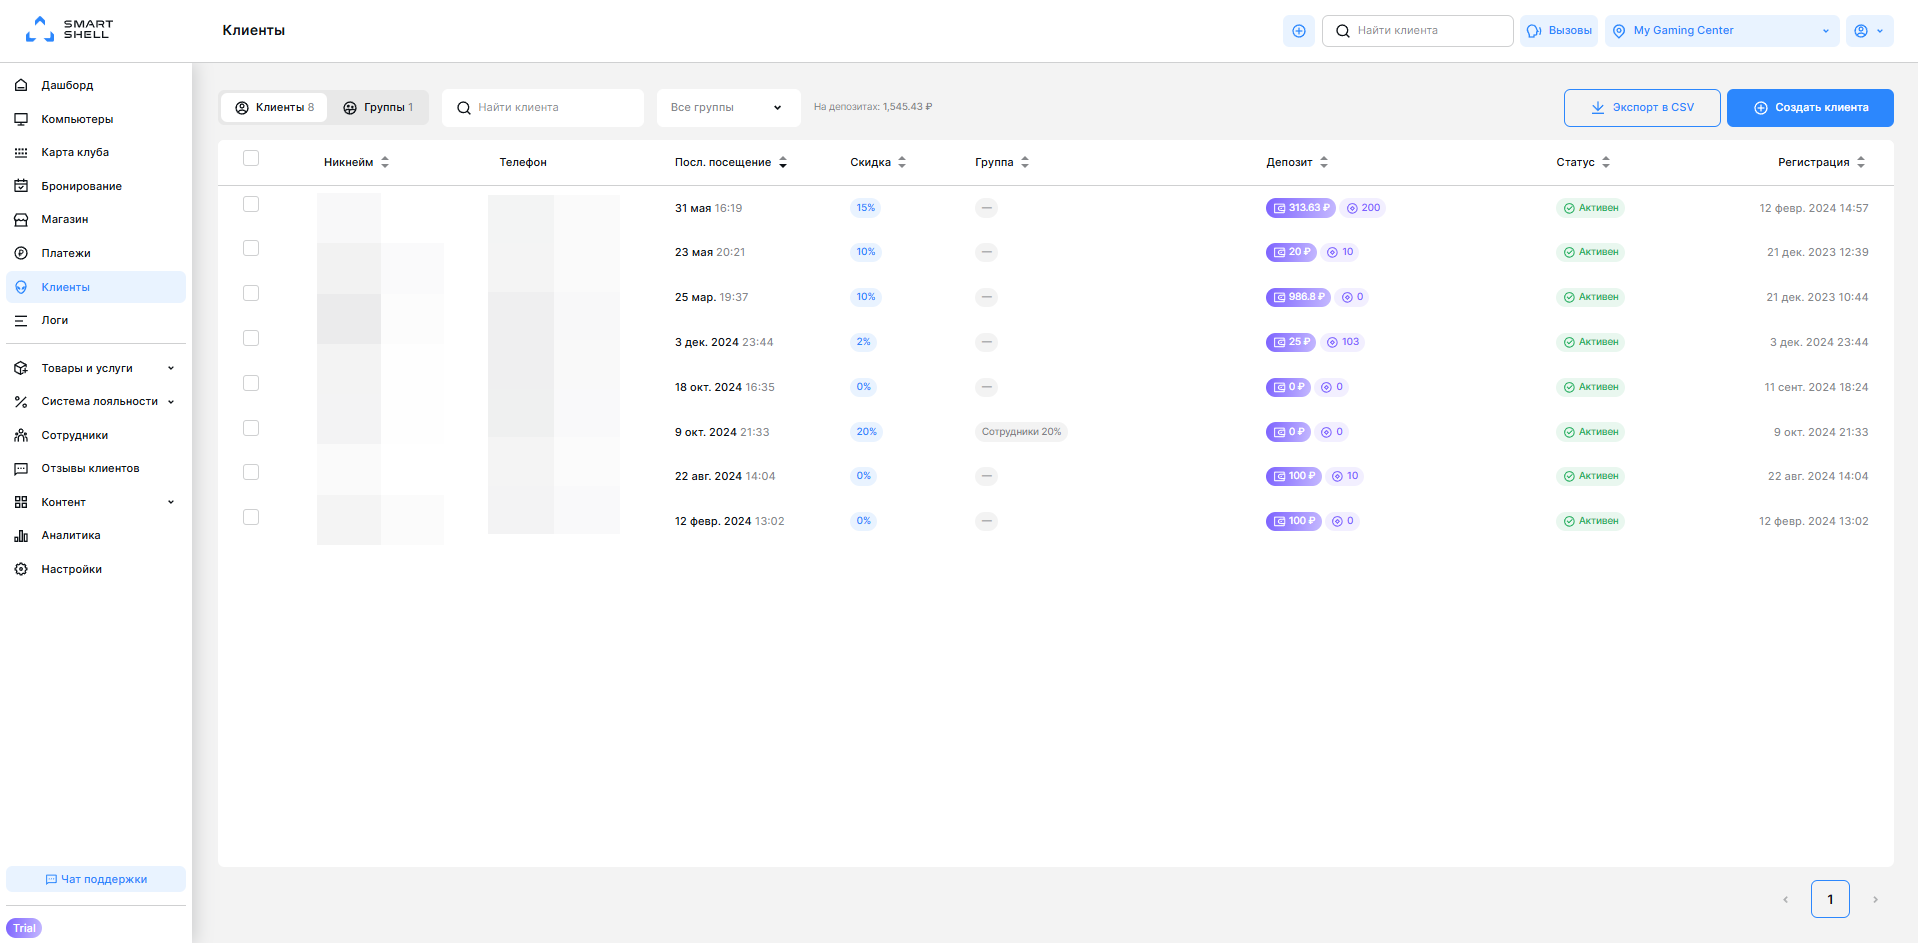Check the row with Сотрудники 20% group
Viewport: 1918px width, 943px height.
[x=251, y=428]
